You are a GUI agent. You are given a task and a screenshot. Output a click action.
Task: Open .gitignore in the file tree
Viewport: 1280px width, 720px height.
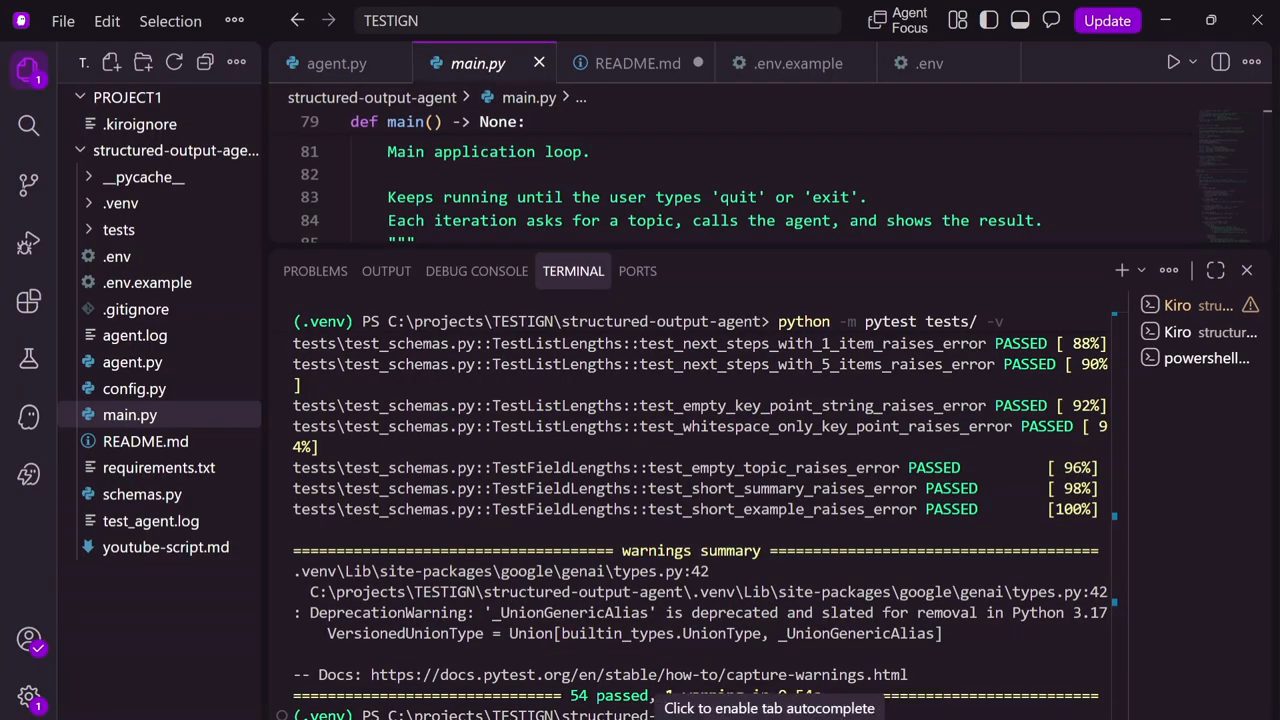(x=135, y=309)
